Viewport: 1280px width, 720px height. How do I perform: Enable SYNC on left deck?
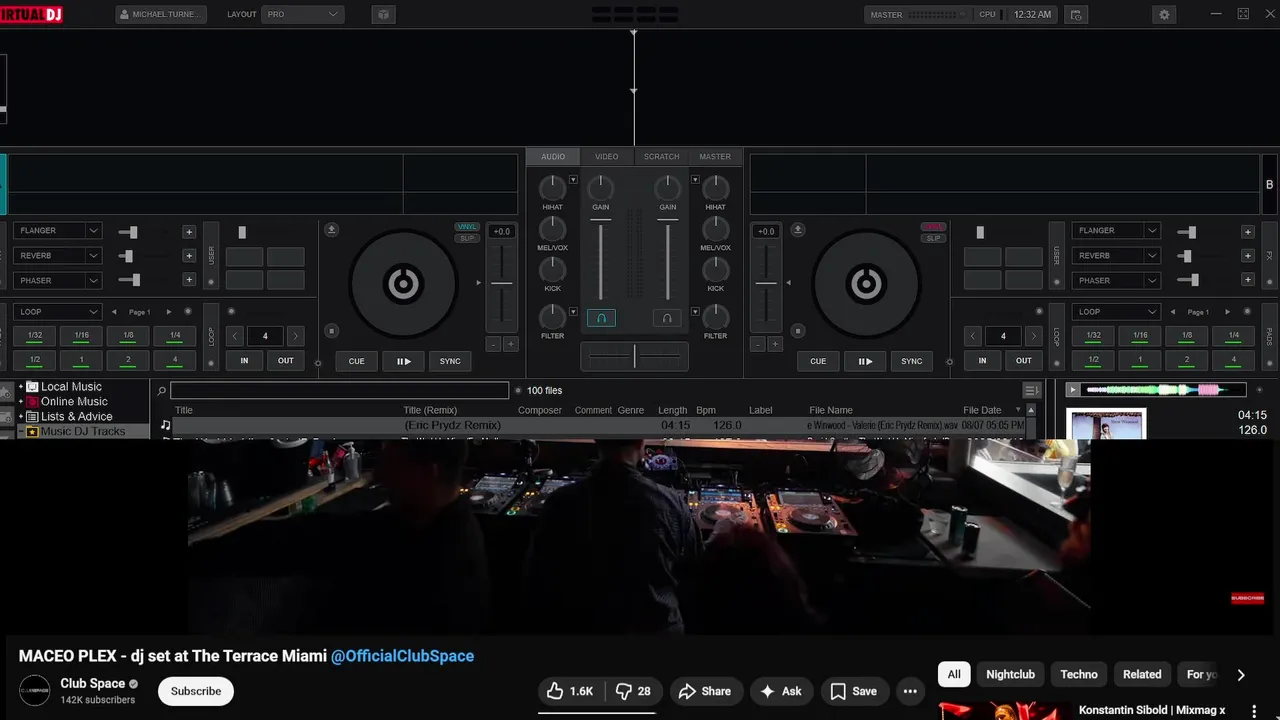[450, 361]
